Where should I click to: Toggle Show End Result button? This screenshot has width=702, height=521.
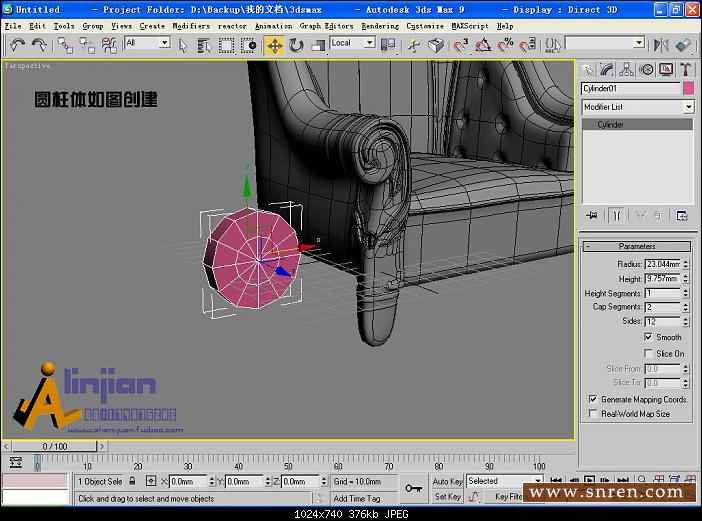tap(616, 216)
